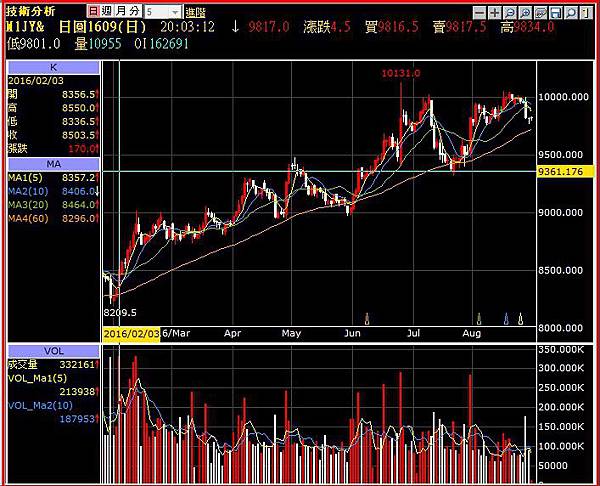Screen dimensions: 600x486
Task: Click the plain magnifier search icon
Action: 571,12
